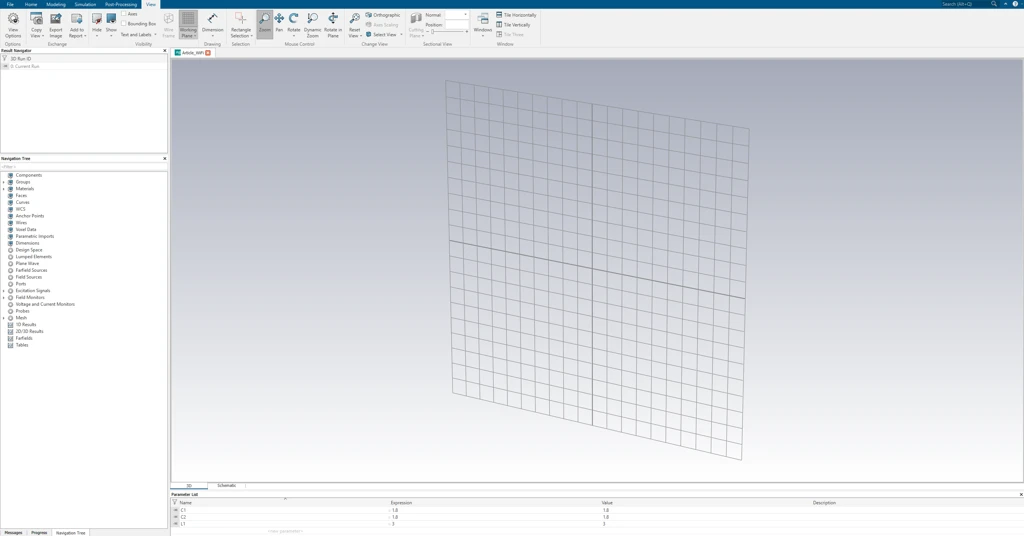Viewport: 1024px width, 536px height.
Task: Select Components in the Navigation Tree
Action: (29, 175)
